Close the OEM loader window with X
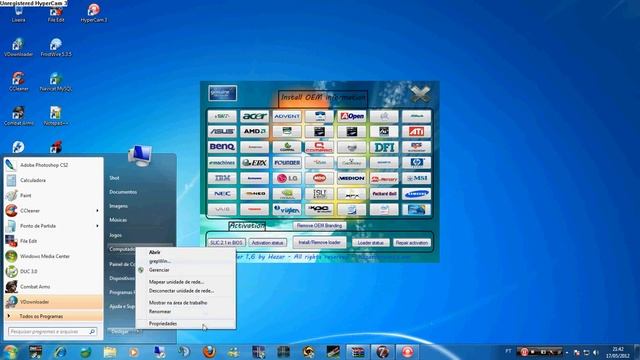The image size is (640, 360). tap(420, 94)
